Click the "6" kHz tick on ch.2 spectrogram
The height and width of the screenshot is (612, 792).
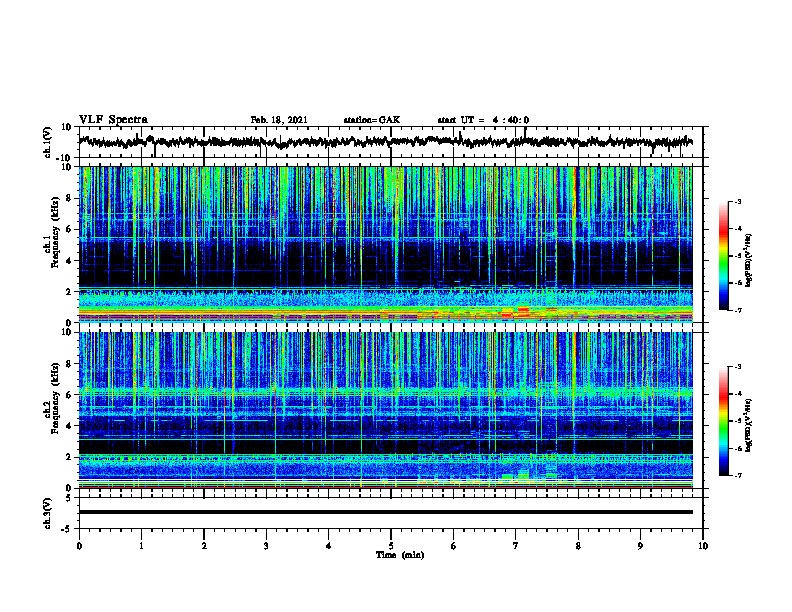pyautogui.click(x=70, y=395)
